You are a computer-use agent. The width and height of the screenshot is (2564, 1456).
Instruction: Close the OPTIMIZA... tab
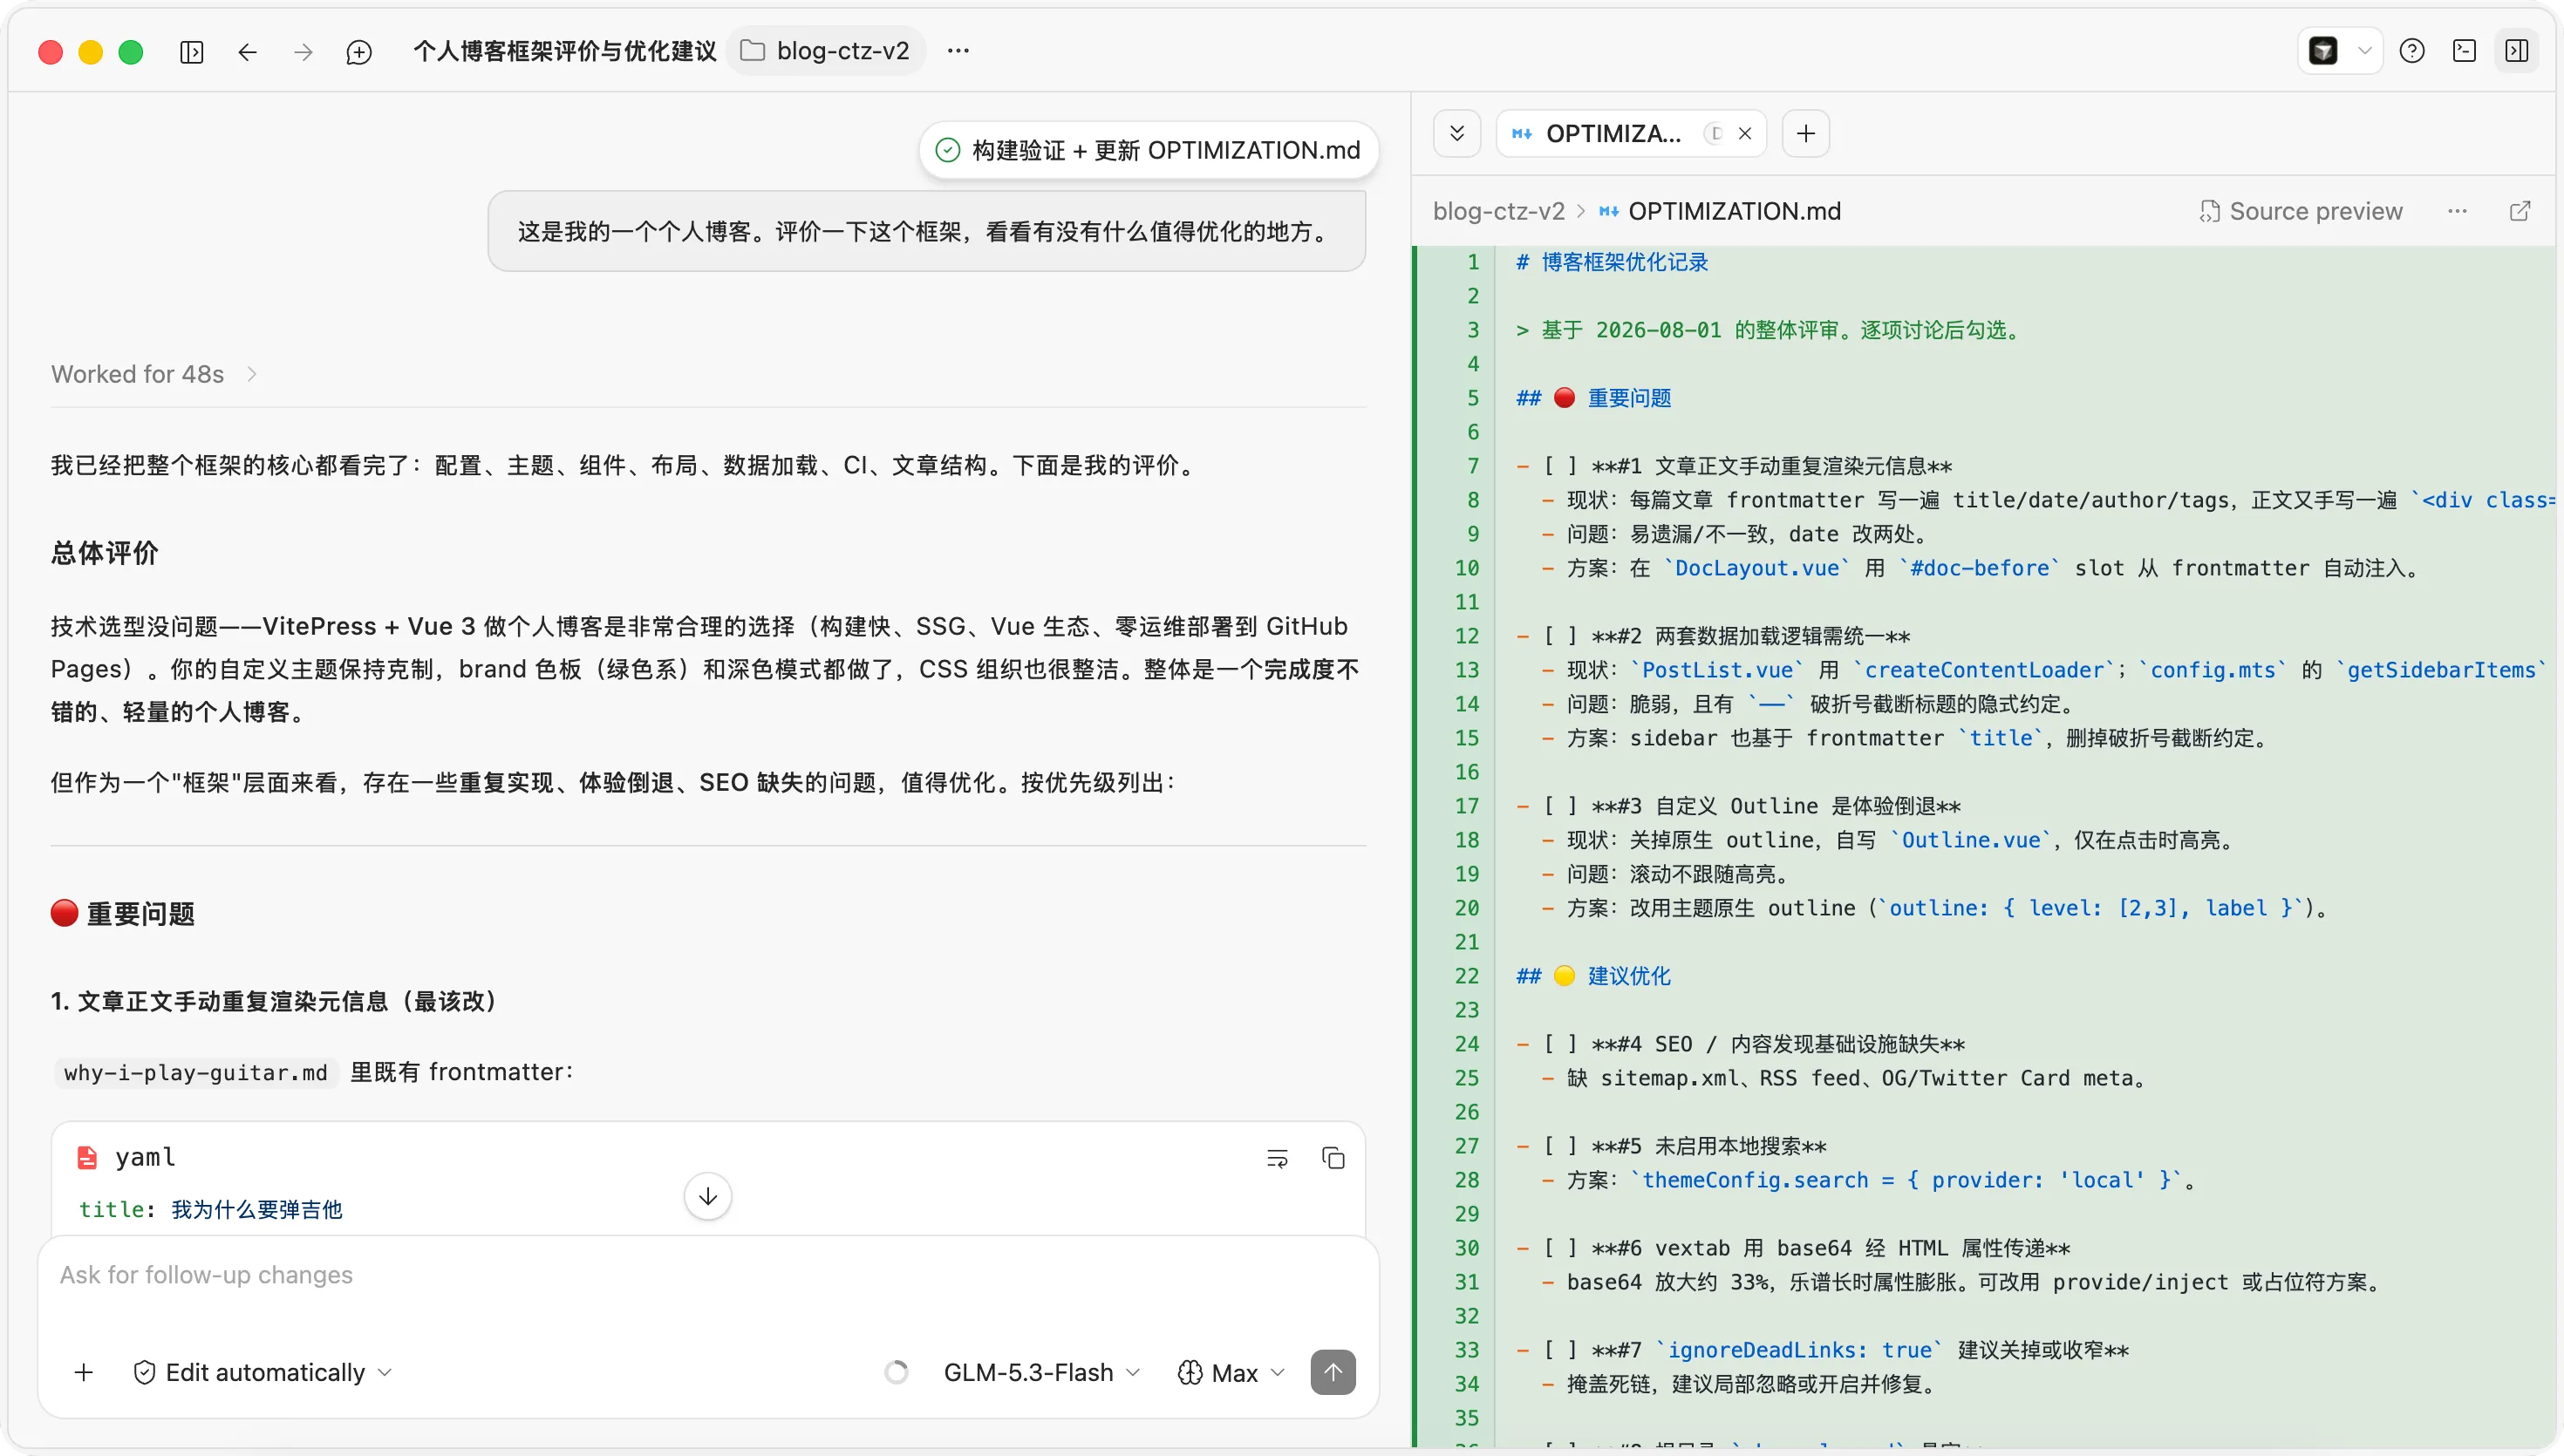coord(1745,133)
